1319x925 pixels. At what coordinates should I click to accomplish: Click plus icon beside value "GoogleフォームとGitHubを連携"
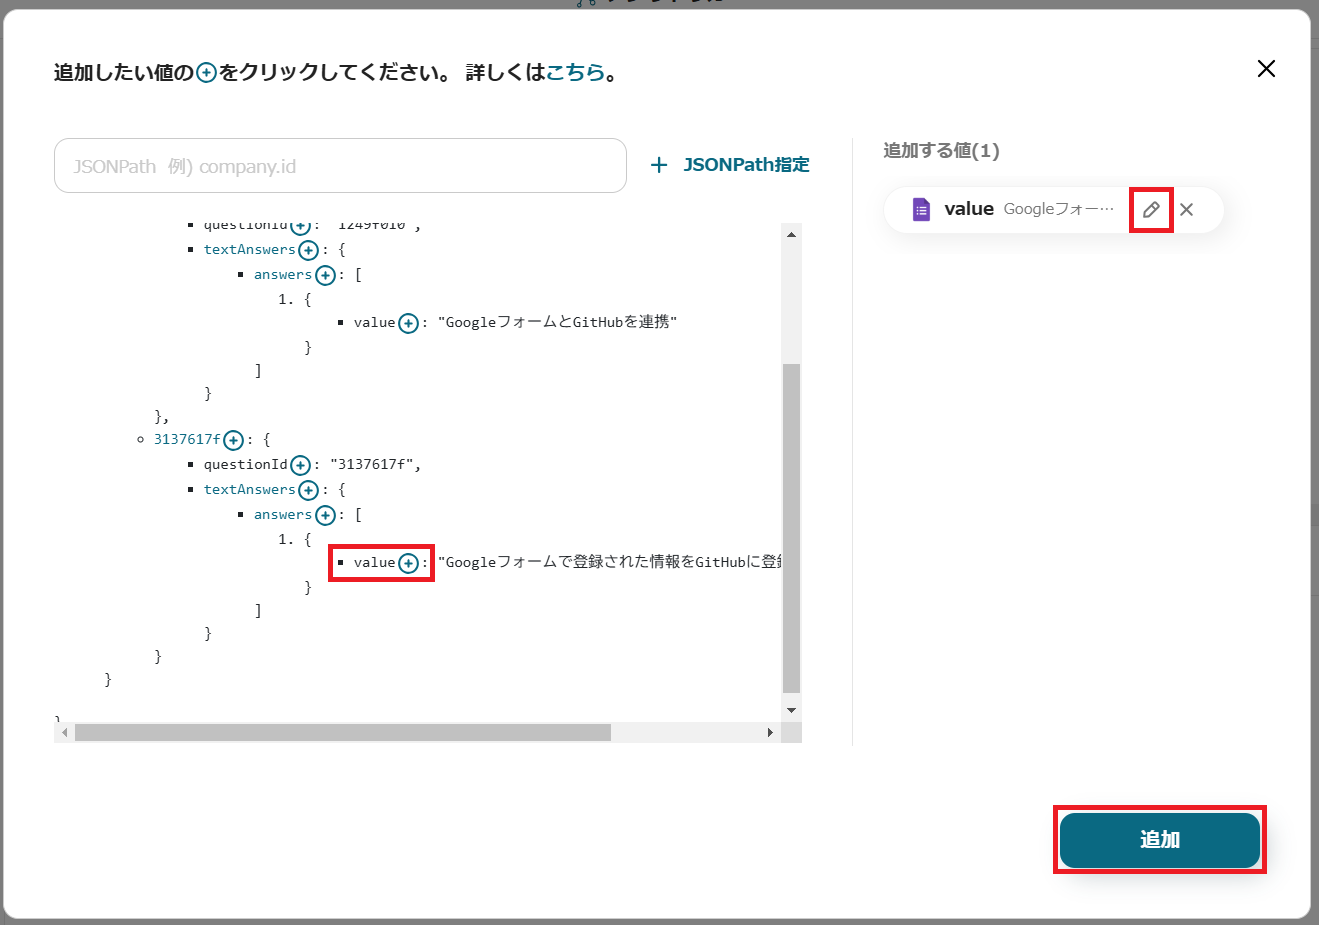[408, 323]
